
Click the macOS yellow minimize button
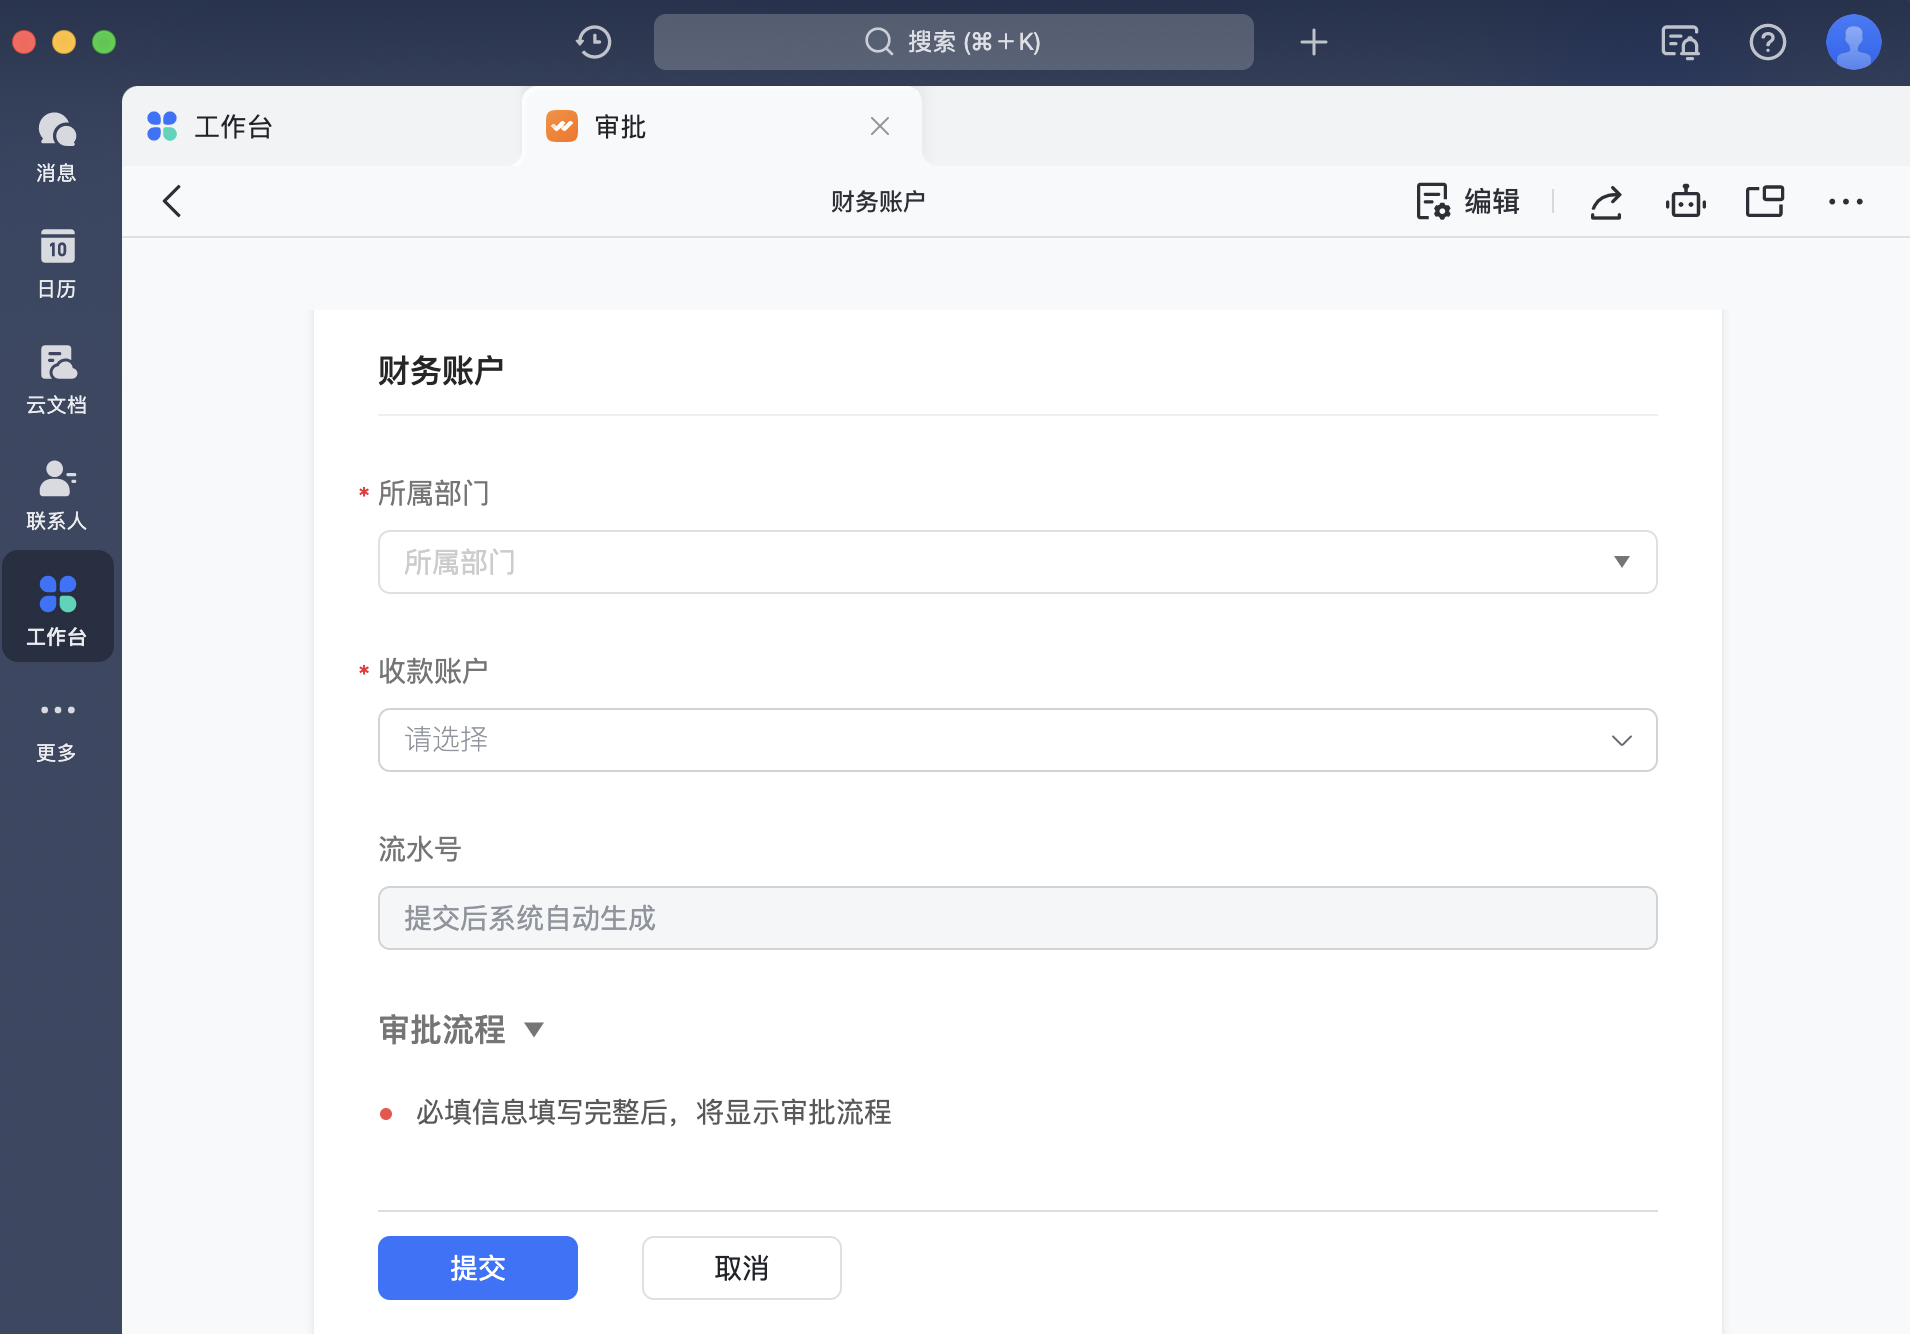coord(64,42)
